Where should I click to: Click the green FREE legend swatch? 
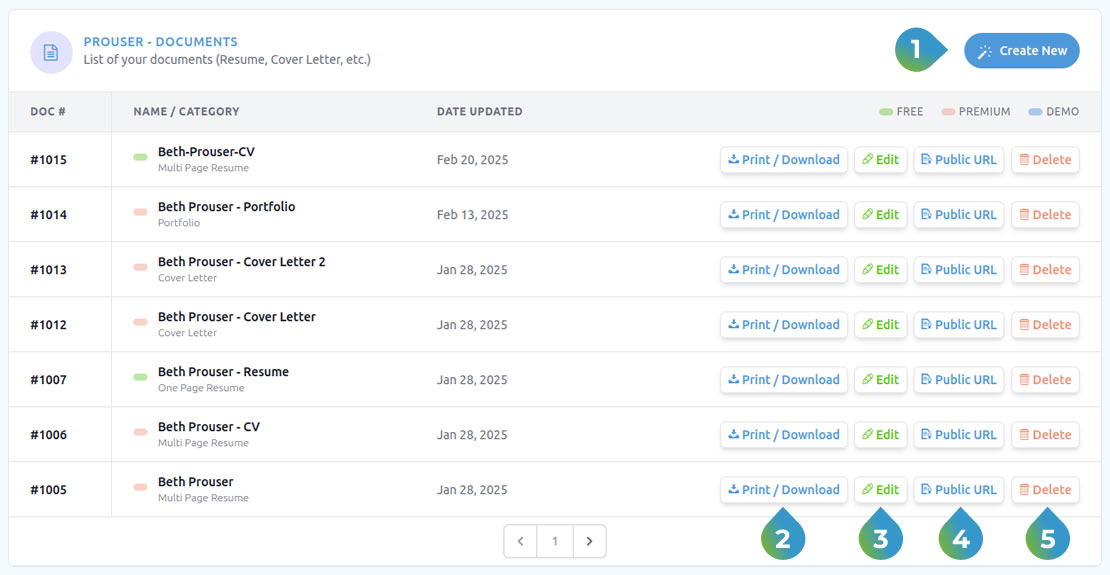tap(885, 112)
